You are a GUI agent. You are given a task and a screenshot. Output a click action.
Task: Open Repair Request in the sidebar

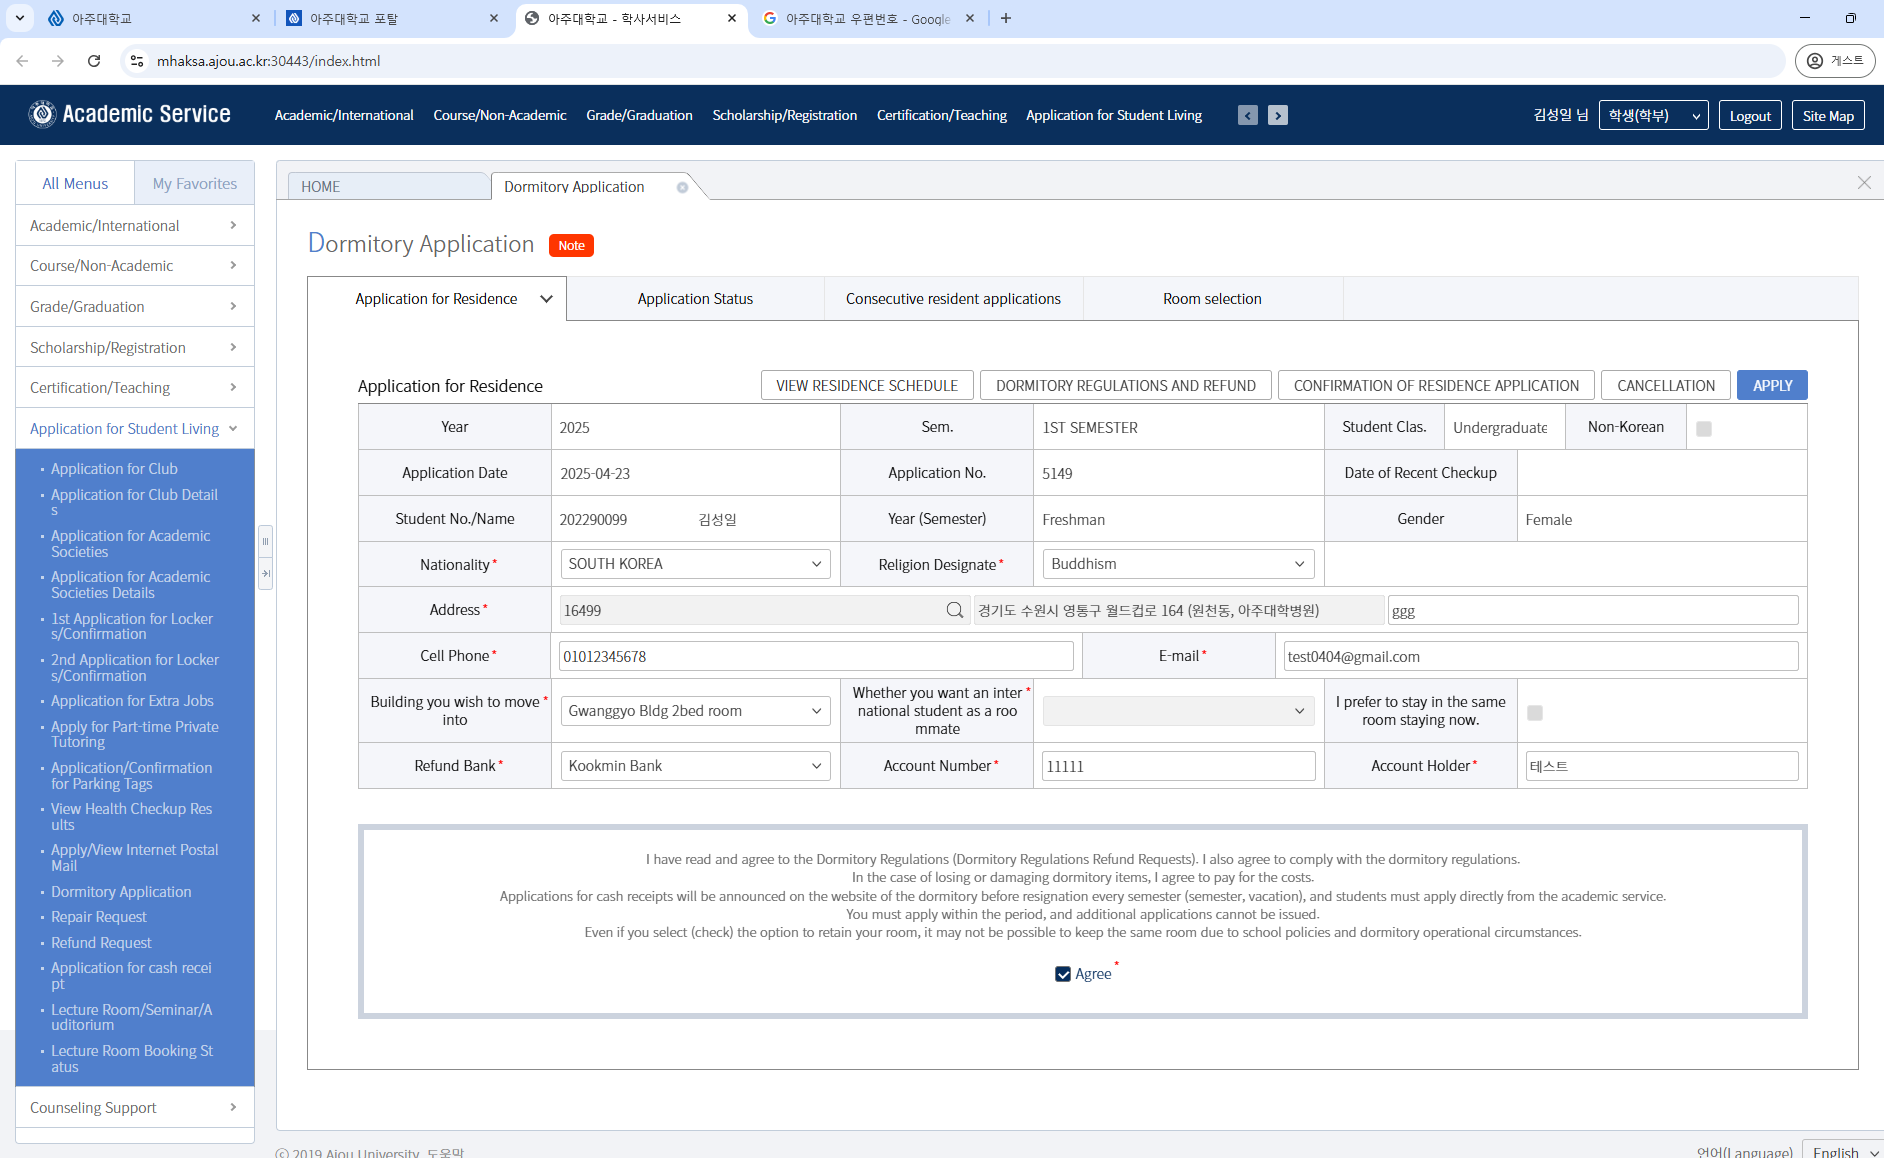coord(99,917)
